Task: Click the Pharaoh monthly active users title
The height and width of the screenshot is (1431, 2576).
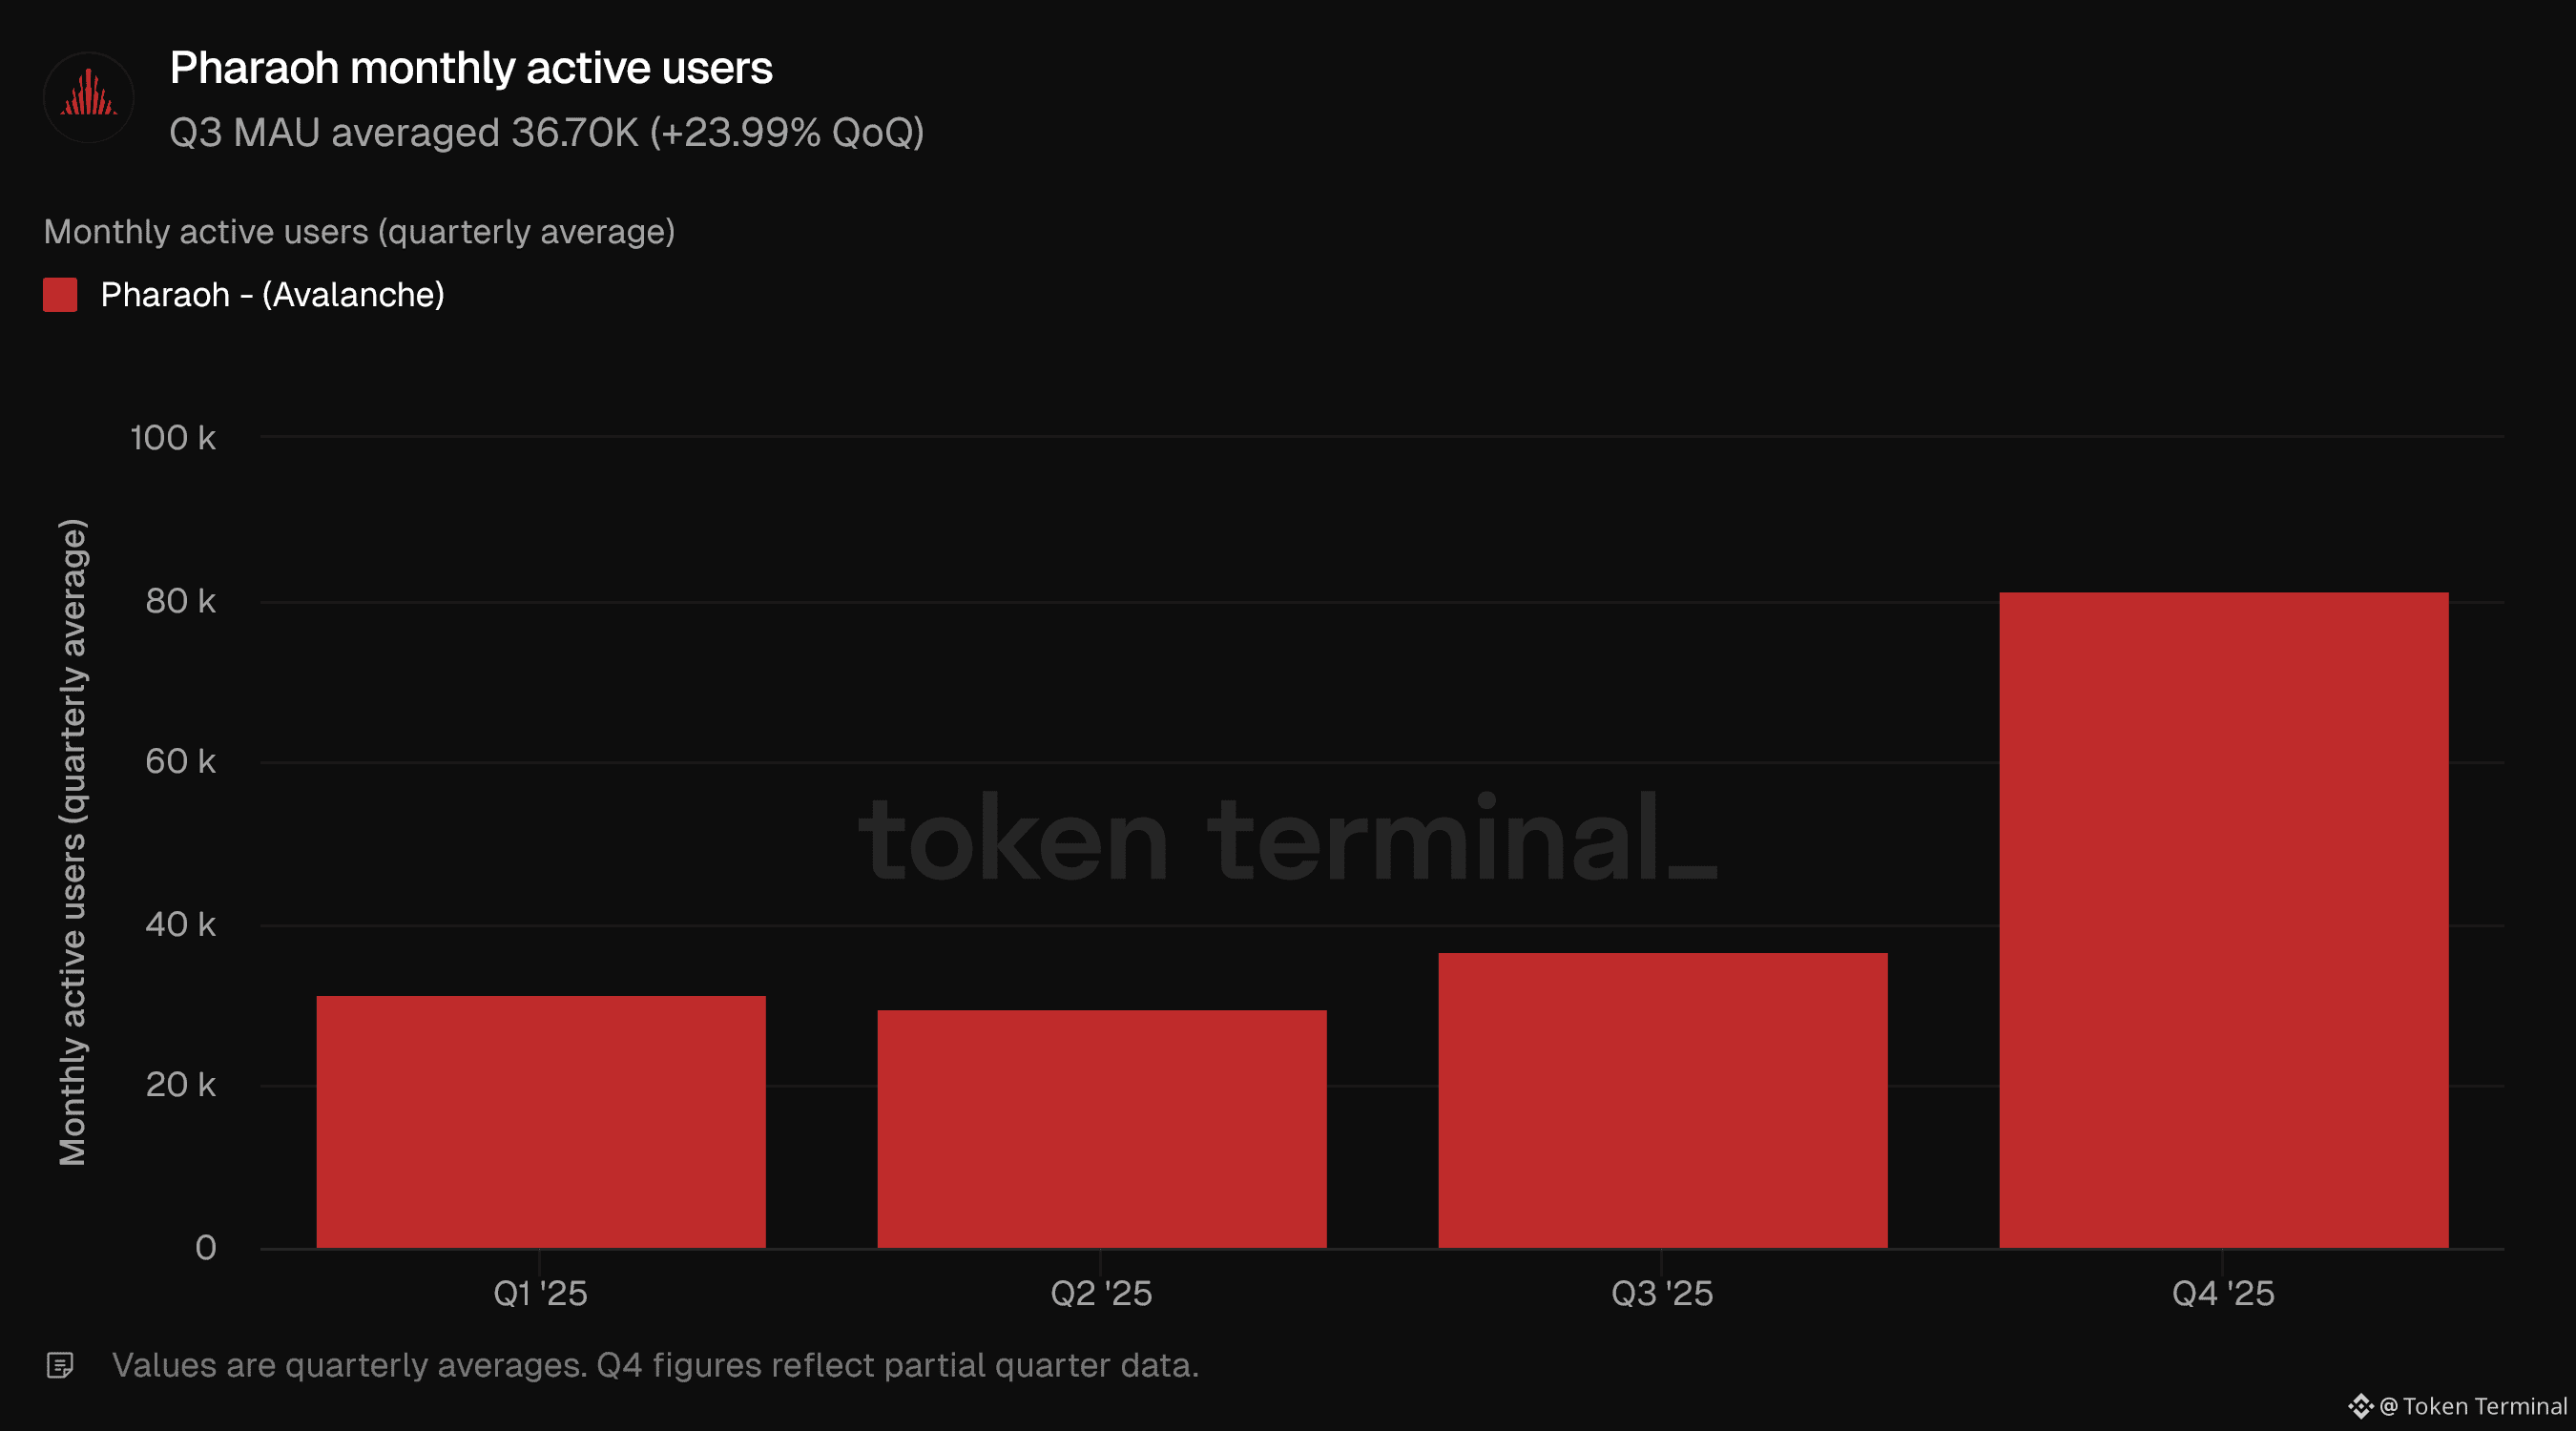Action: click(x=470, y=68)
